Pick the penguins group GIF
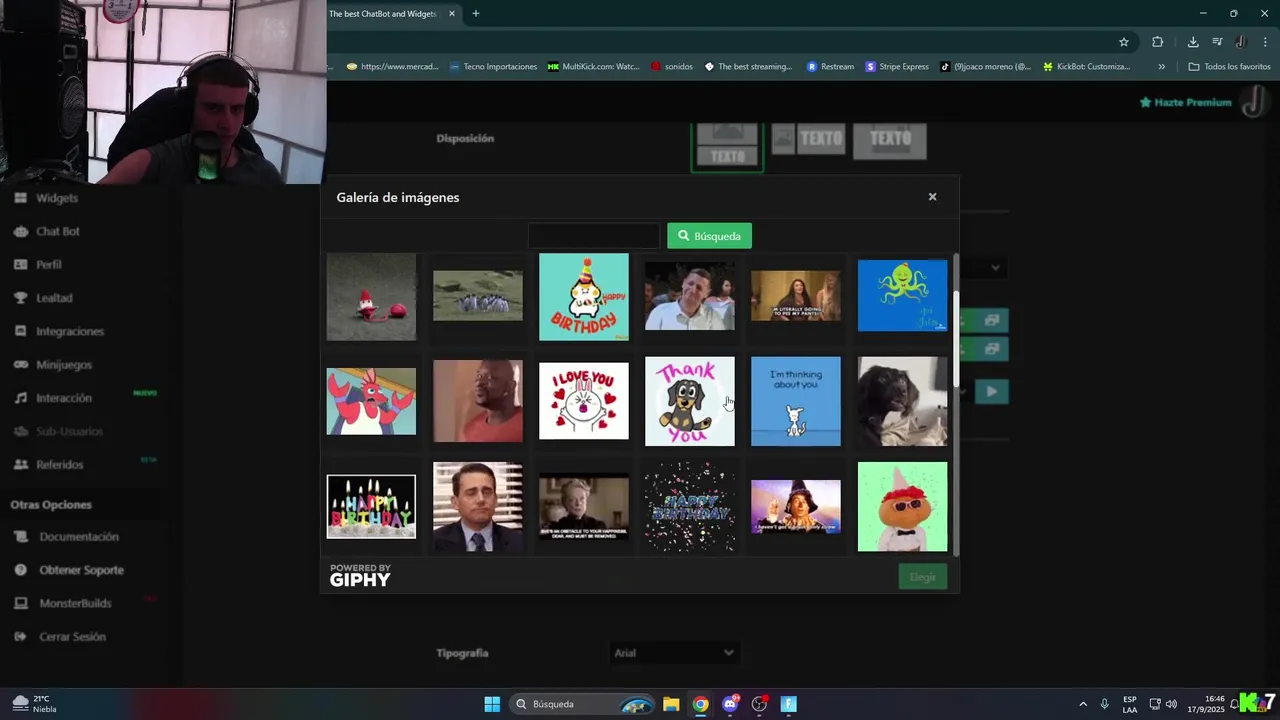 point(477,296)
